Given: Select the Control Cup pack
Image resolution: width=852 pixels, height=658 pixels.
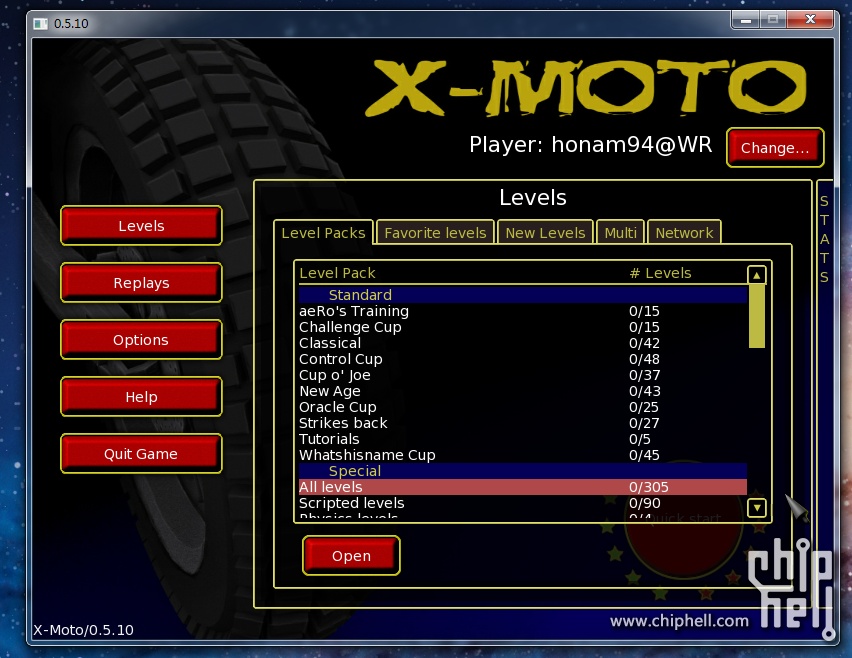Looking at the screenshot, I should coord(523,359).
